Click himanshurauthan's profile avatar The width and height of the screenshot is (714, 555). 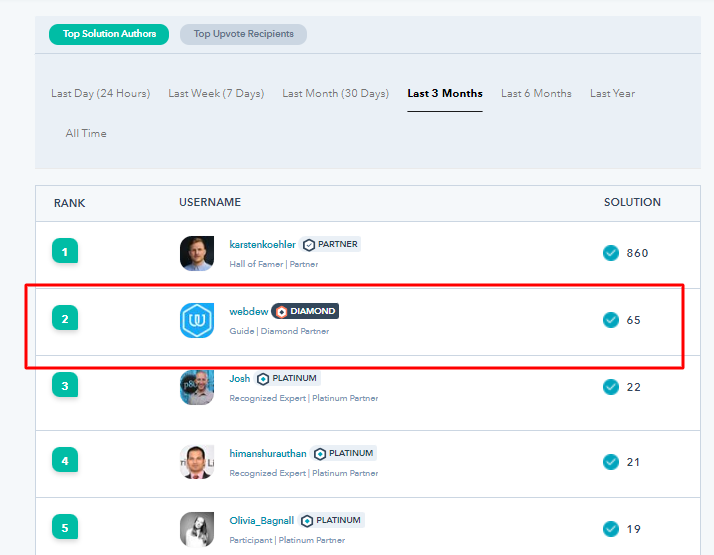point(197,462)
